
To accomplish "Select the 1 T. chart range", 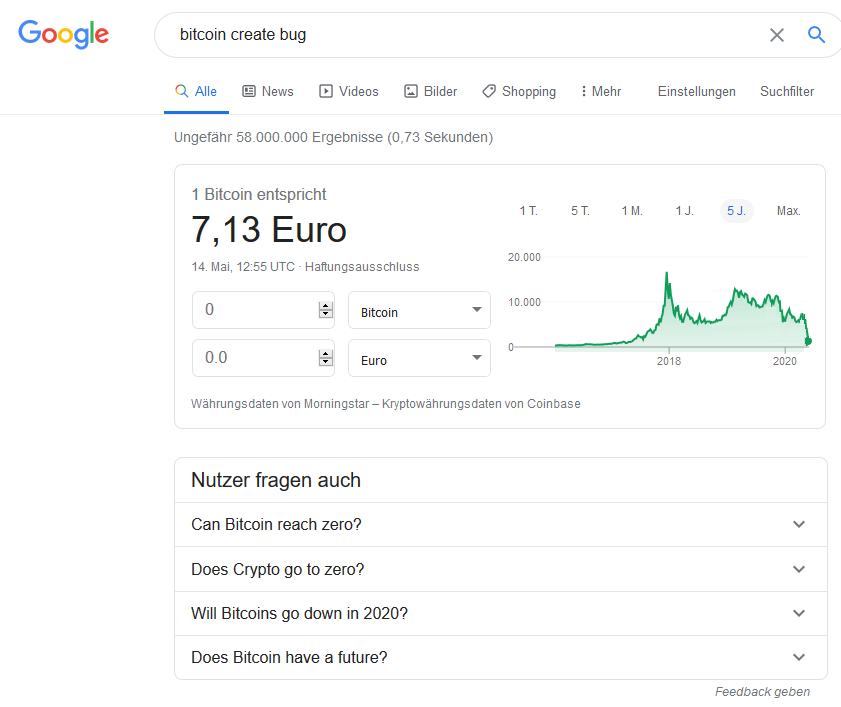I will [528, 211].
